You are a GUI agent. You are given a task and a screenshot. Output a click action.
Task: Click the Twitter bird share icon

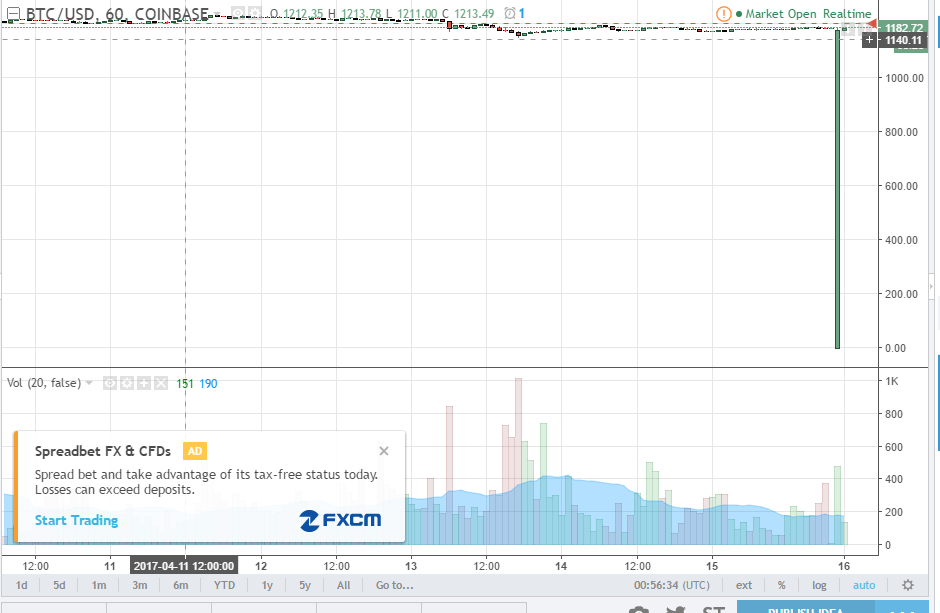pyautogui.click(x=676, y=609)
